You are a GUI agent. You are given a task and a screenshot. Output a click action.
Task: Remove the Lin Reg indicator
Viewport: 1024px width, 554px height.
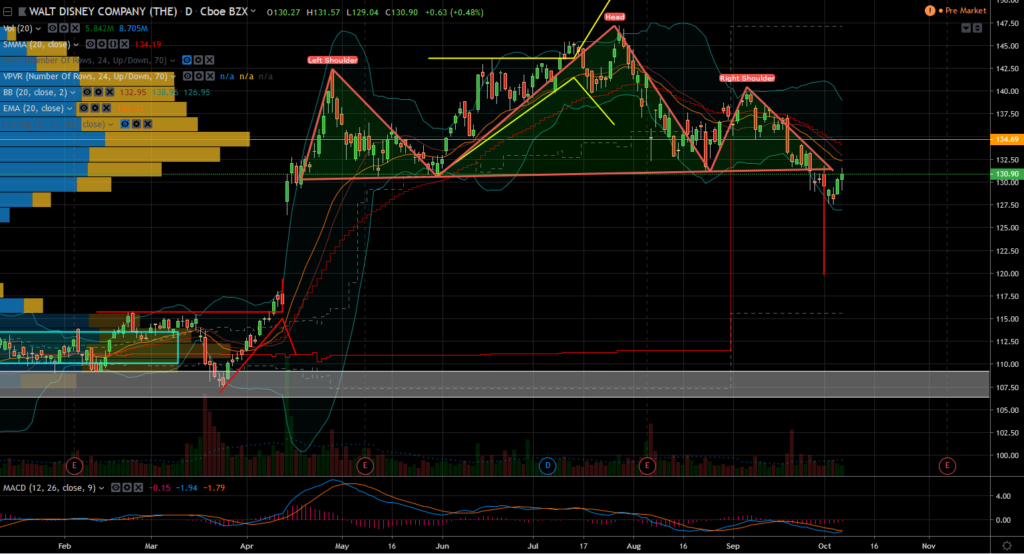tap(148, 124)
